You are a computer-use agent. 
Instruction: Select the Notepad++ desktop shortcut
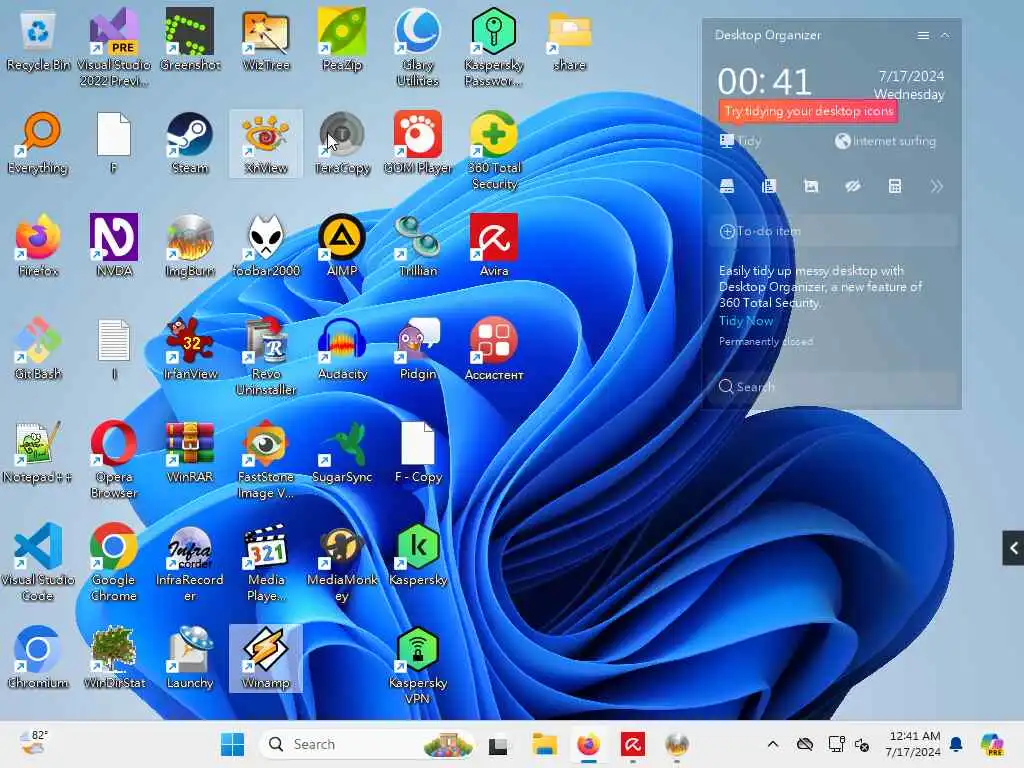pyautogui.click(x=38, y=453)
